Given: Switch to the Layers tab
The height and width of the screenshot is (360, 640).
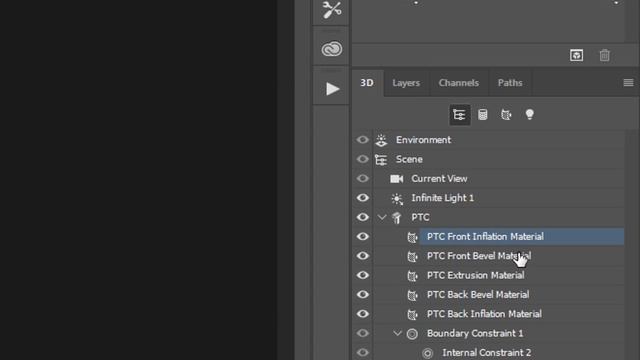Looking at the screenshot, I should pyautogui.click(x=406, y=83).
